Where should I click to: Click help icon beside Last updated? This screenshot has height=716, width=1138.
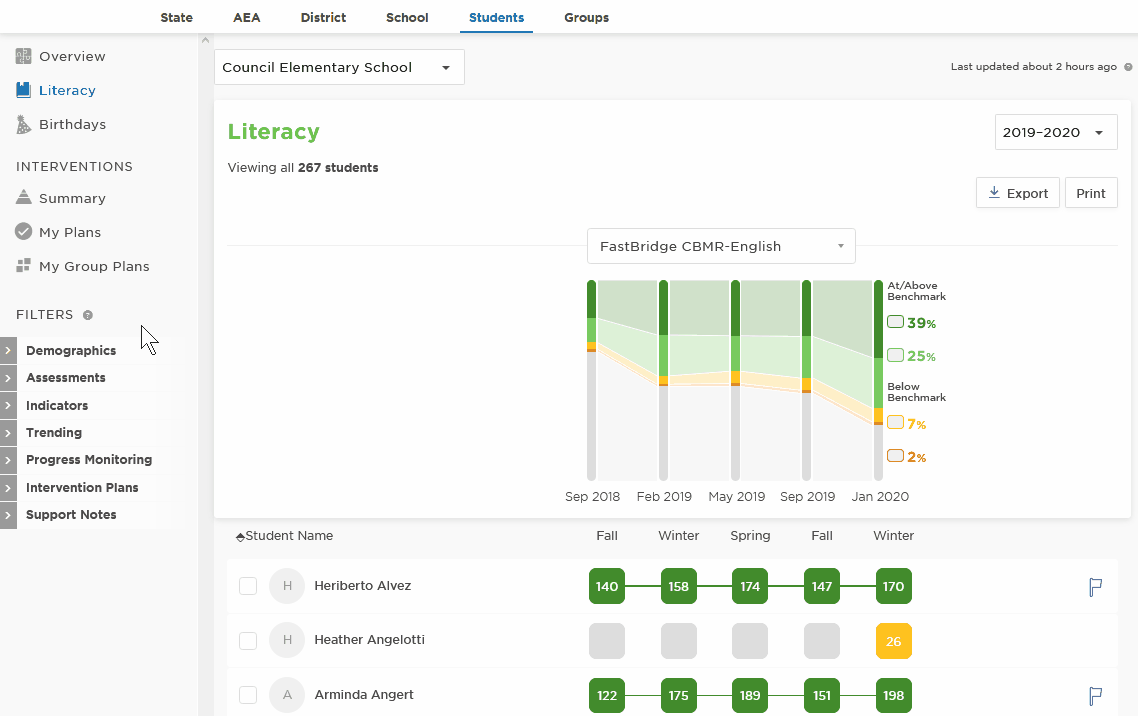click(1128, 67)
